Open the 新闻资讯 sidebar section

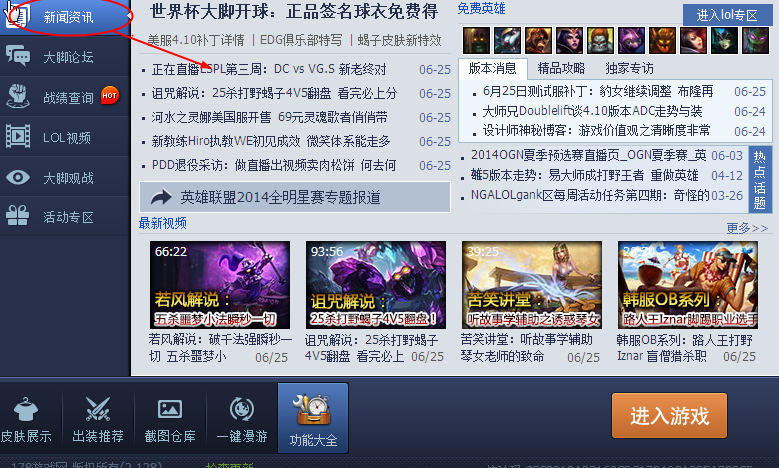[65, 17]
